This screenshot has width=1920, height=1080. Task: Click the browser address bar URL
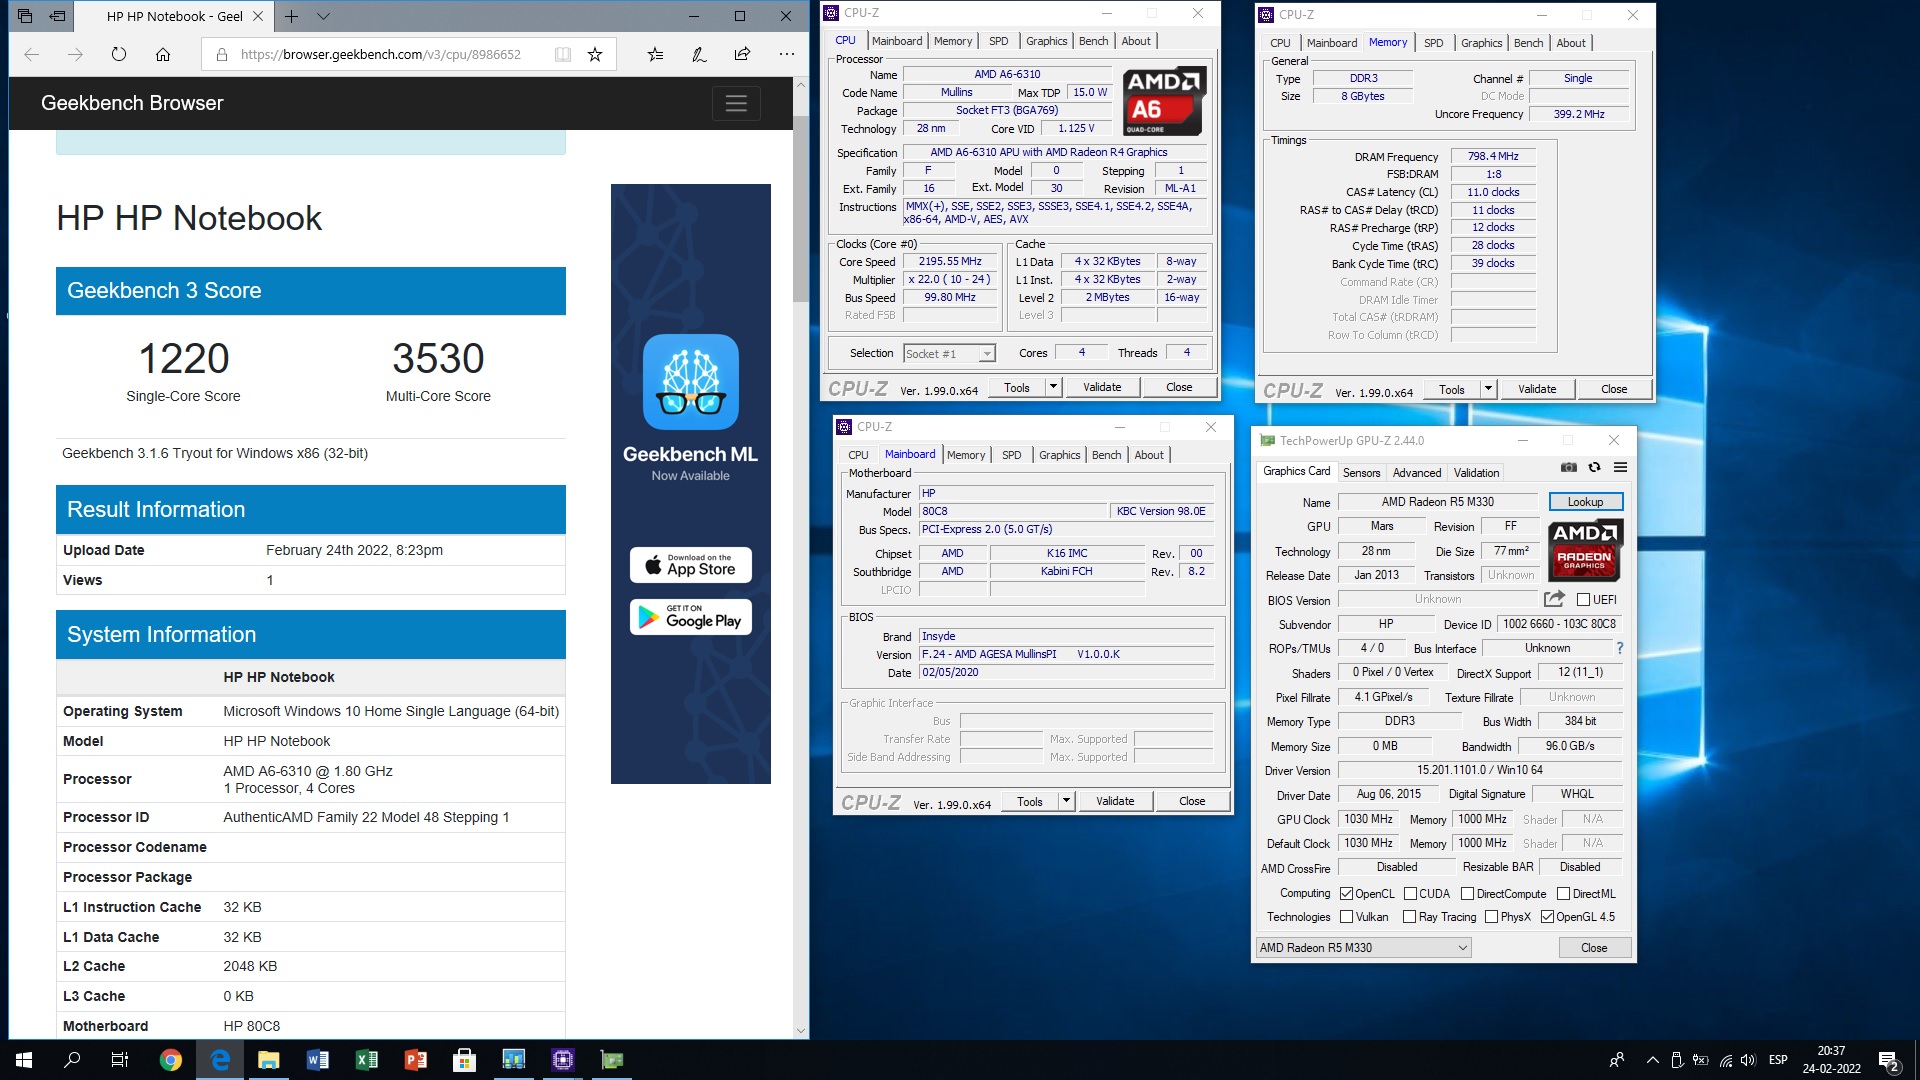(381, 55)
